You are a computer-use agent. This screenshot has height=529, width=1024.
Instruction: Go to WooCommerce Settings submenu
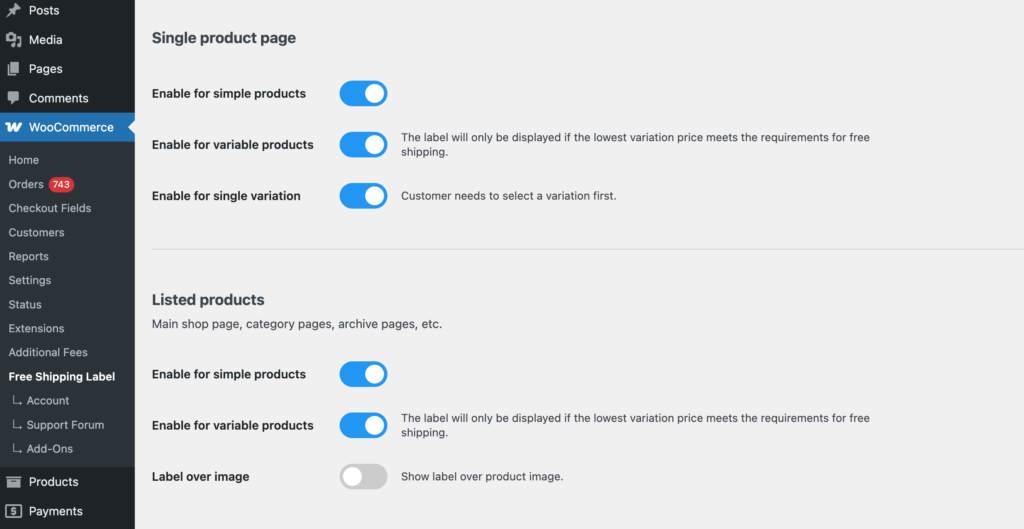click(30, 280)
